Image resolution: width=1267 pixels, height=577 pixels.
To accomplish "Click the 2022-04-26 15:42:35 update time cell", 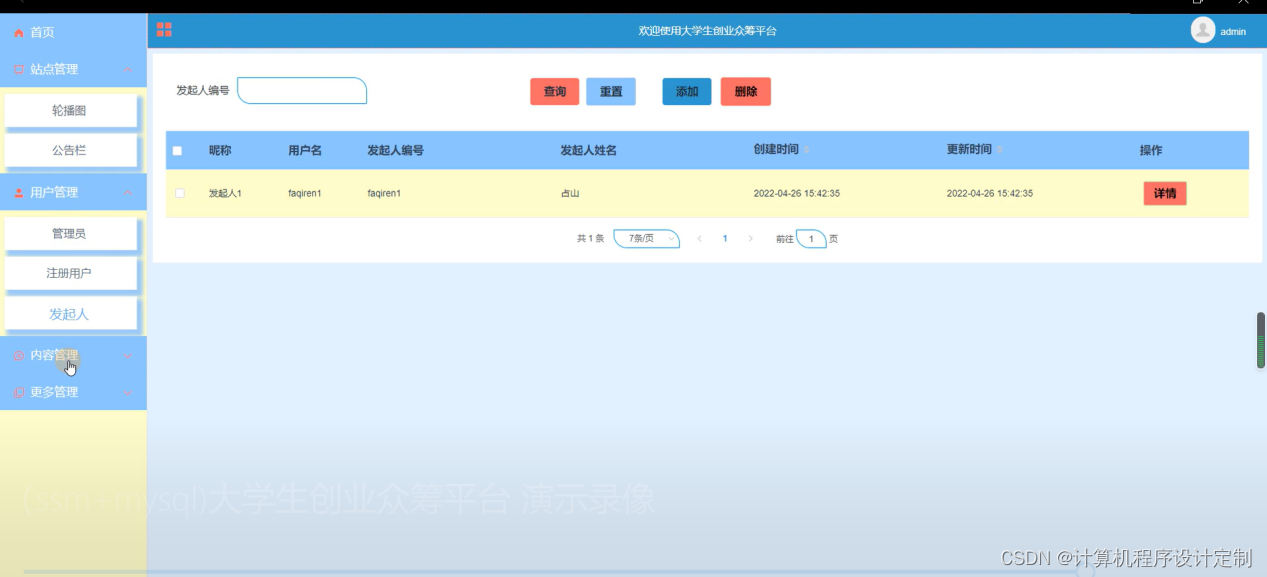I will pos(990,193).
